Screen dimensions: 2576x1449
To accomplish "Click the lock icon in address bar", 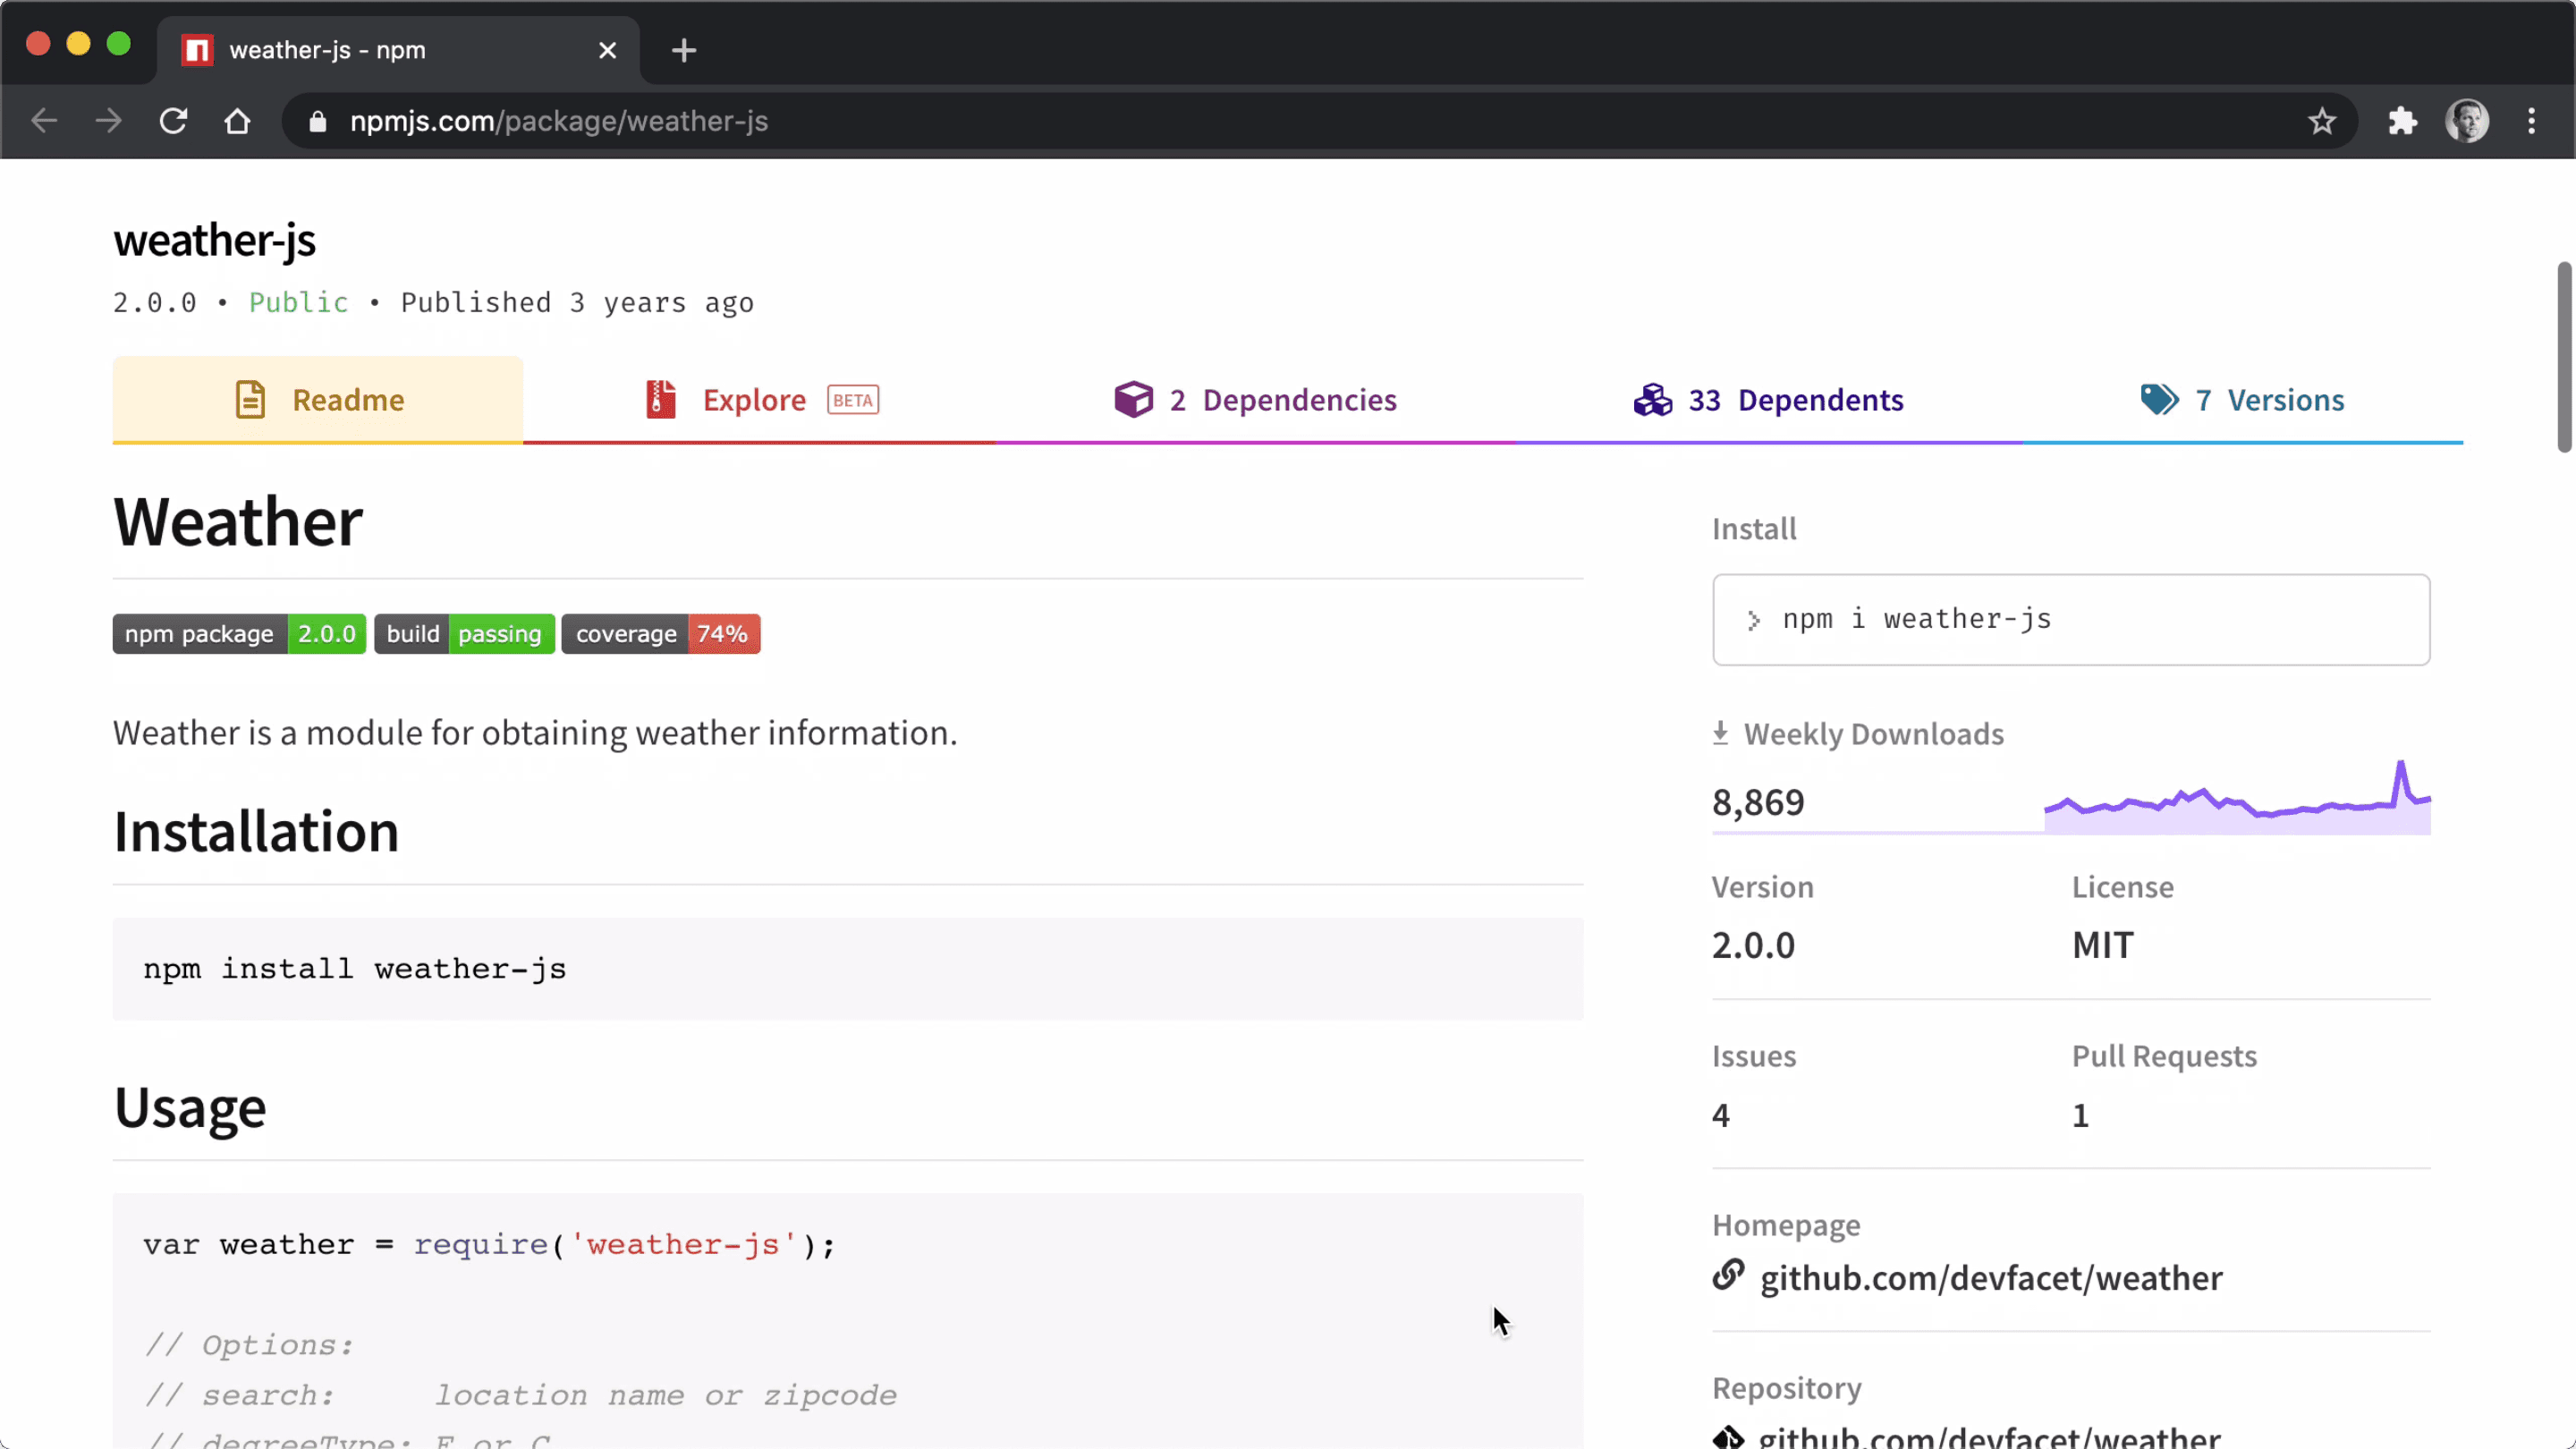I will [317, 121].
